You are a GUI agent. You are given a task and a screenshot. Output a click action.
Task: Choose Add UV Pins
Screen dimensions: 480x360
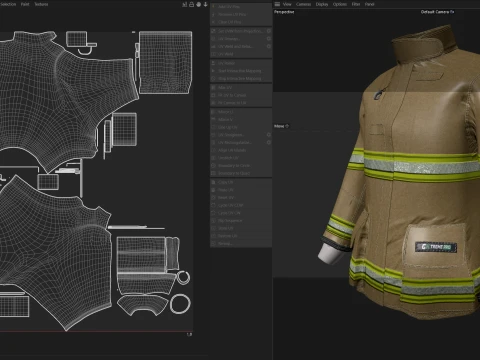pyautogui.click(x=241, y=7)
